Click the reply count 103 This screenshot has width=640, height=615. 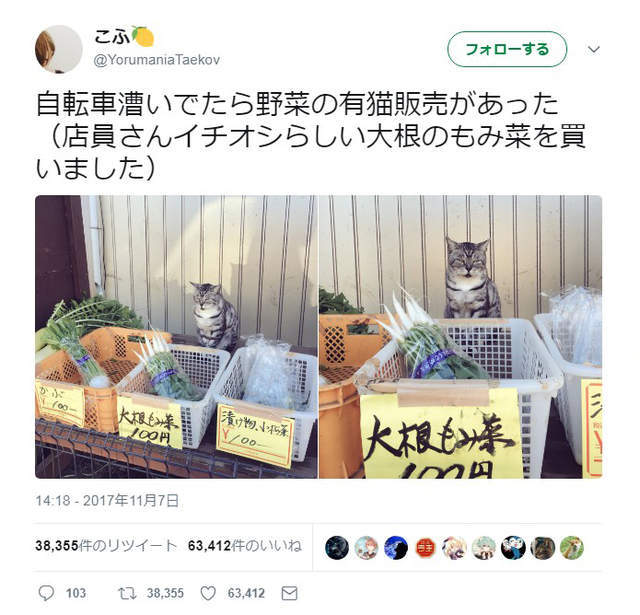pyautogui.click(x=76, y=593)
